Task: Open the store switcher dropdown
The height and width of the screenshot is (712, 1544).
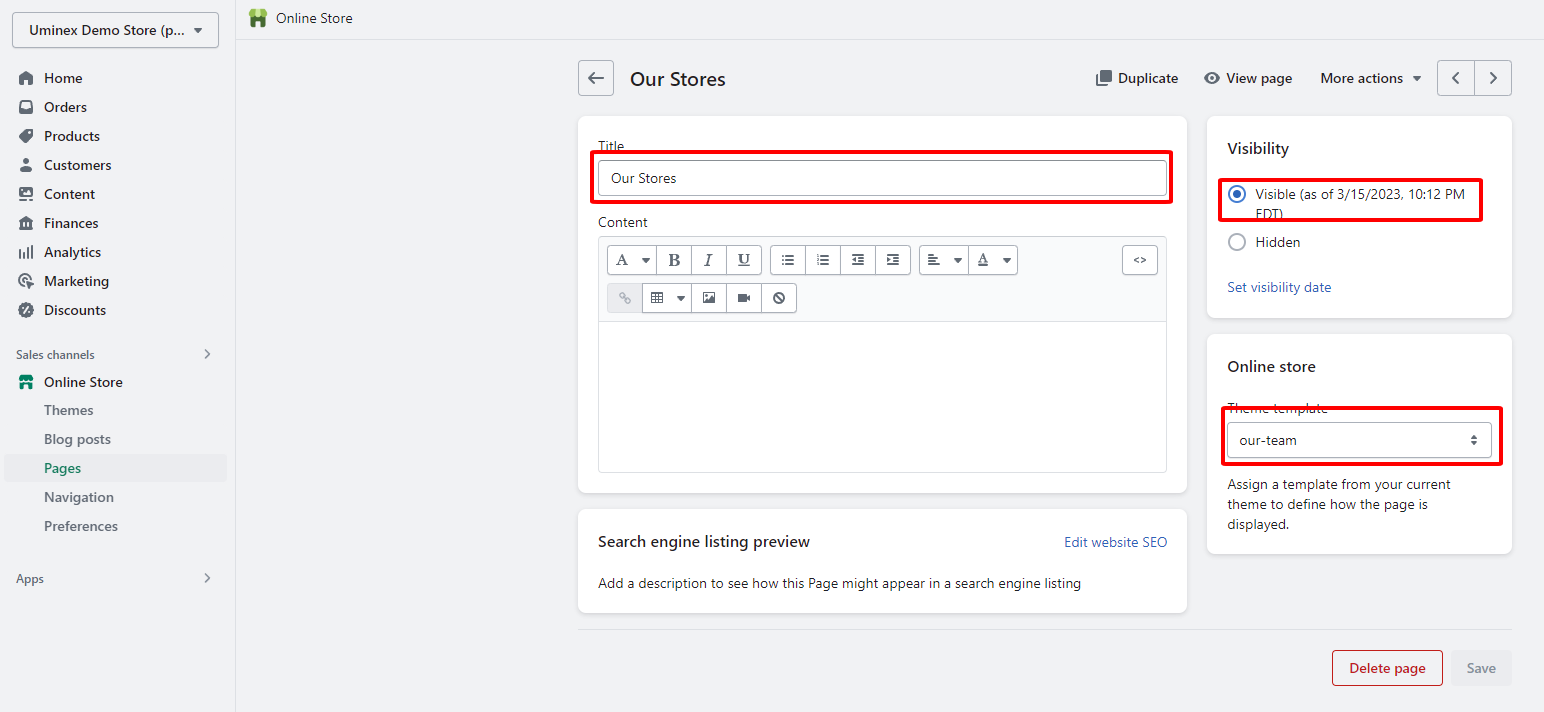Action: pyautogui.click(x=115, y=30)
